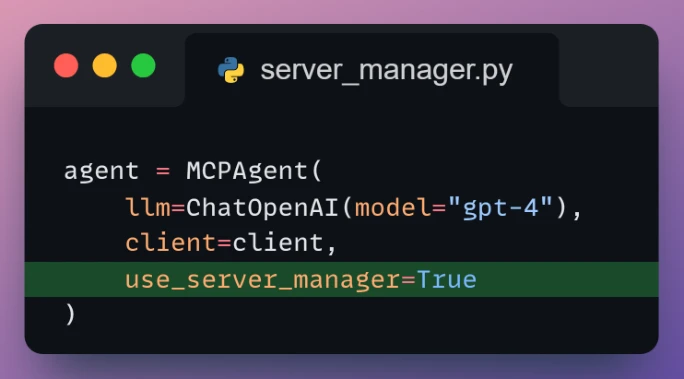Click the opening parenthesis after MCPAgent
Image resolution: width=684 pixels, height=379 pixels.
tap(317, 171)
